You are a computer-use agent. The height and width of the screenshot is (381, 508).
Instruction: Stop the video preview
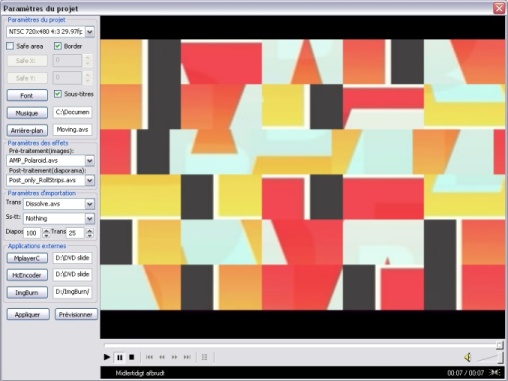tap(132, 357)
